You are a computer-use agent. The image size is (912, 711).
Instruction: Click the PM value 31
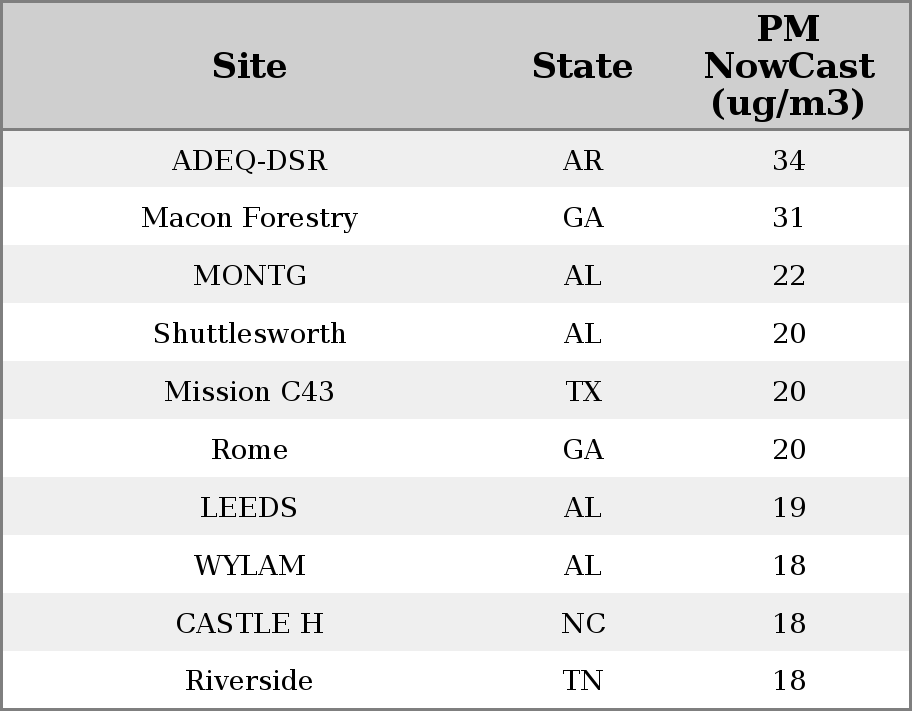[x=789, y=218]
